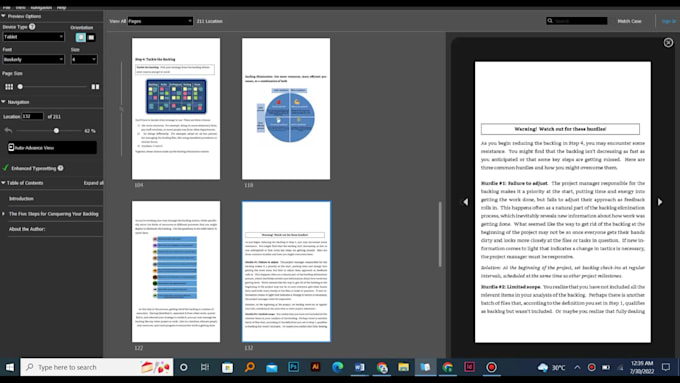Click the Location number input field
The image size is (680, 383).
(33, 116)
